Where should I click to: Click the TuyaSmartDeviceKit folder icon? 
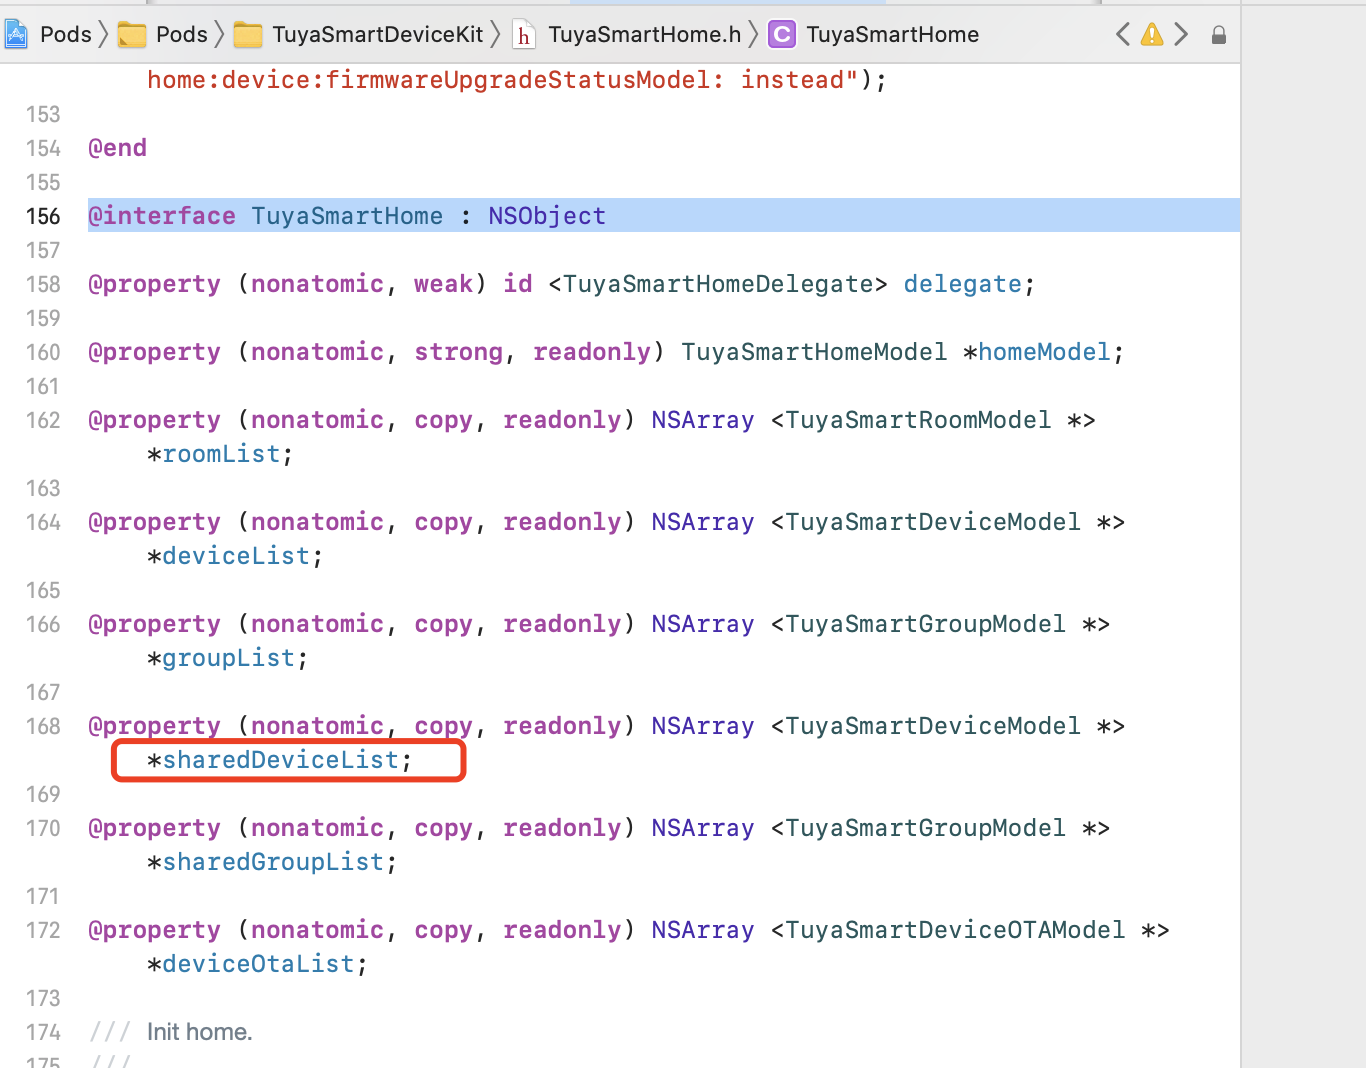coord(248,35)
